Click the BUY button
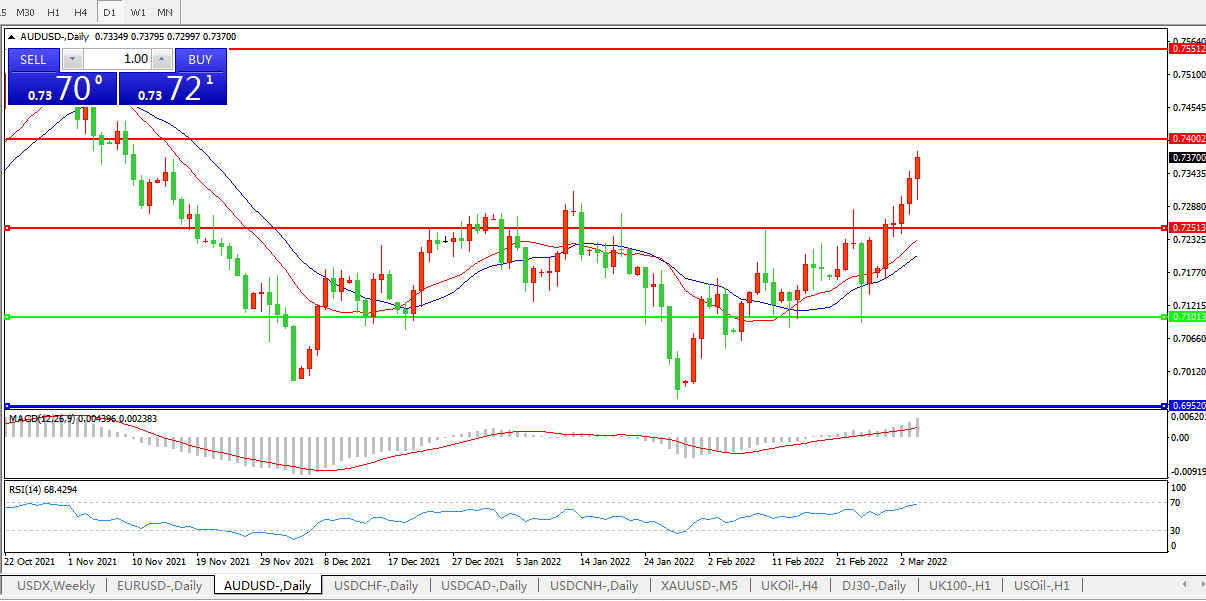Screen dimensions: 1206x601 tap(200, 60)
